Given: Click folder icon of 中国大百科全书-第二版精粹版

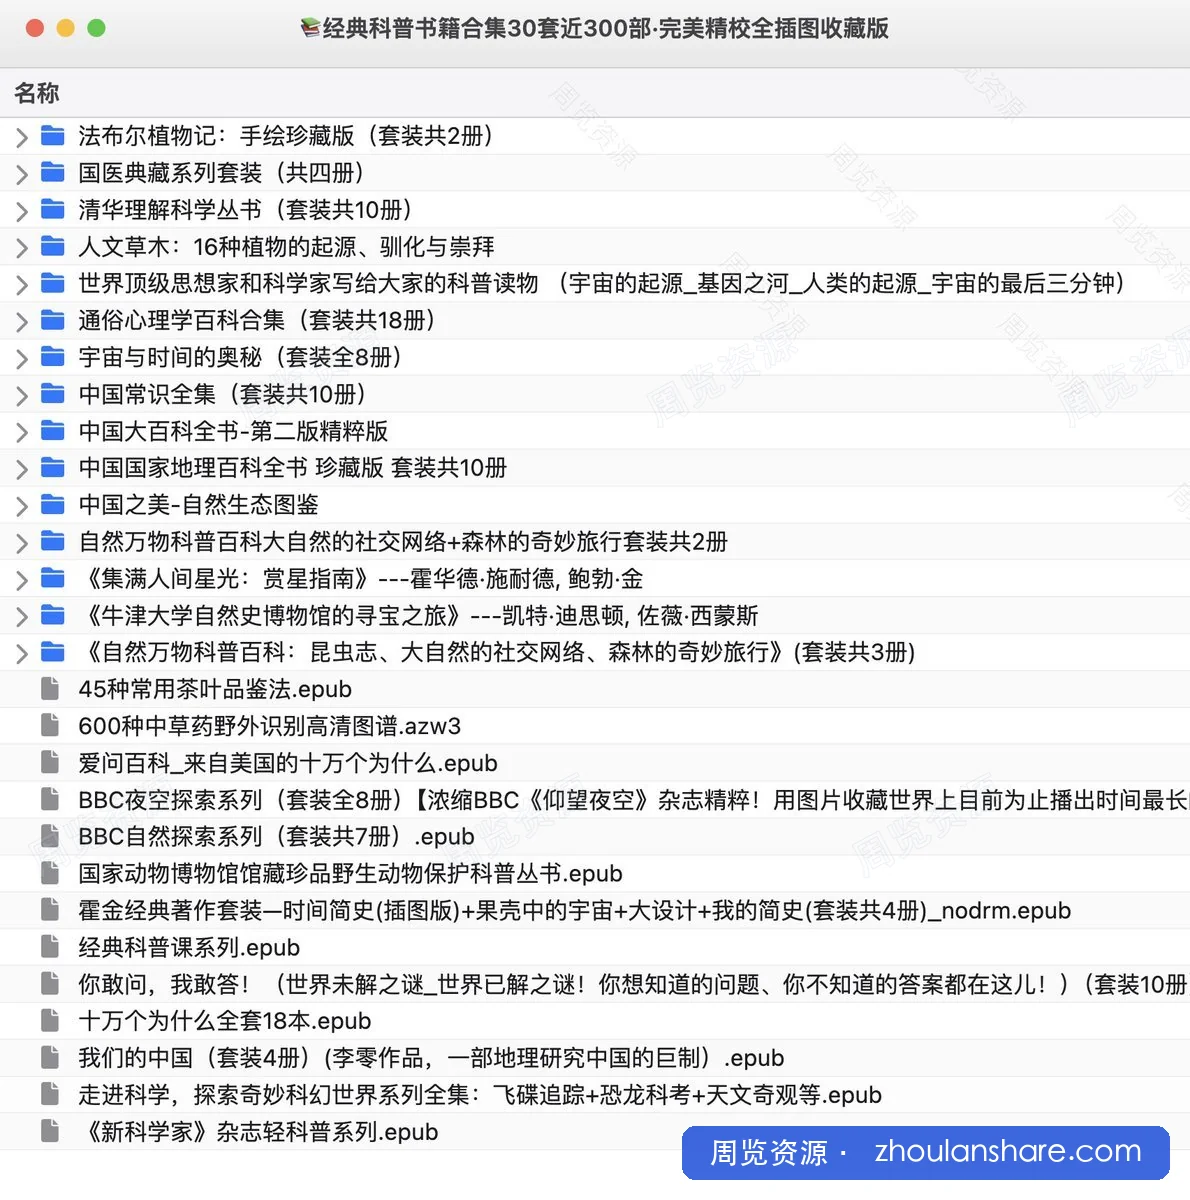Looking at the screenshot, I should pyautogui.click(x=52, y=431).
